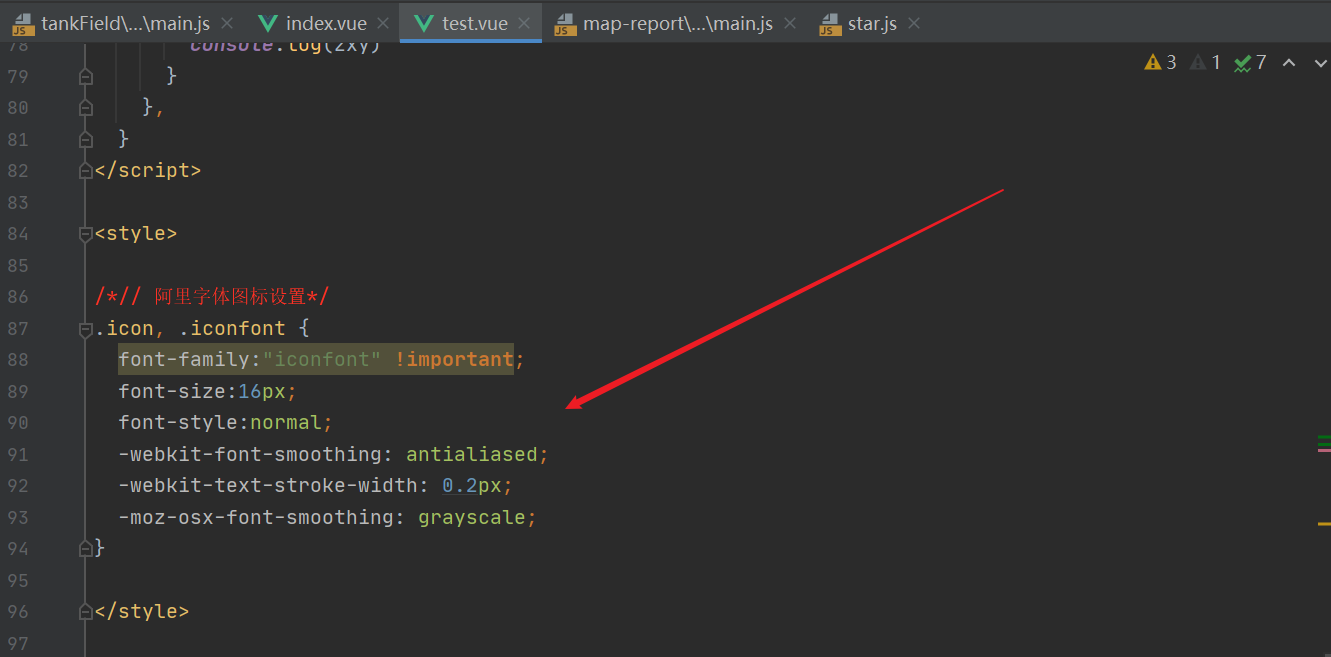The height and width of the screenshot is (657, 1331).
Task: Collapse the code block ending at line 80
Action: pos(86,107)
